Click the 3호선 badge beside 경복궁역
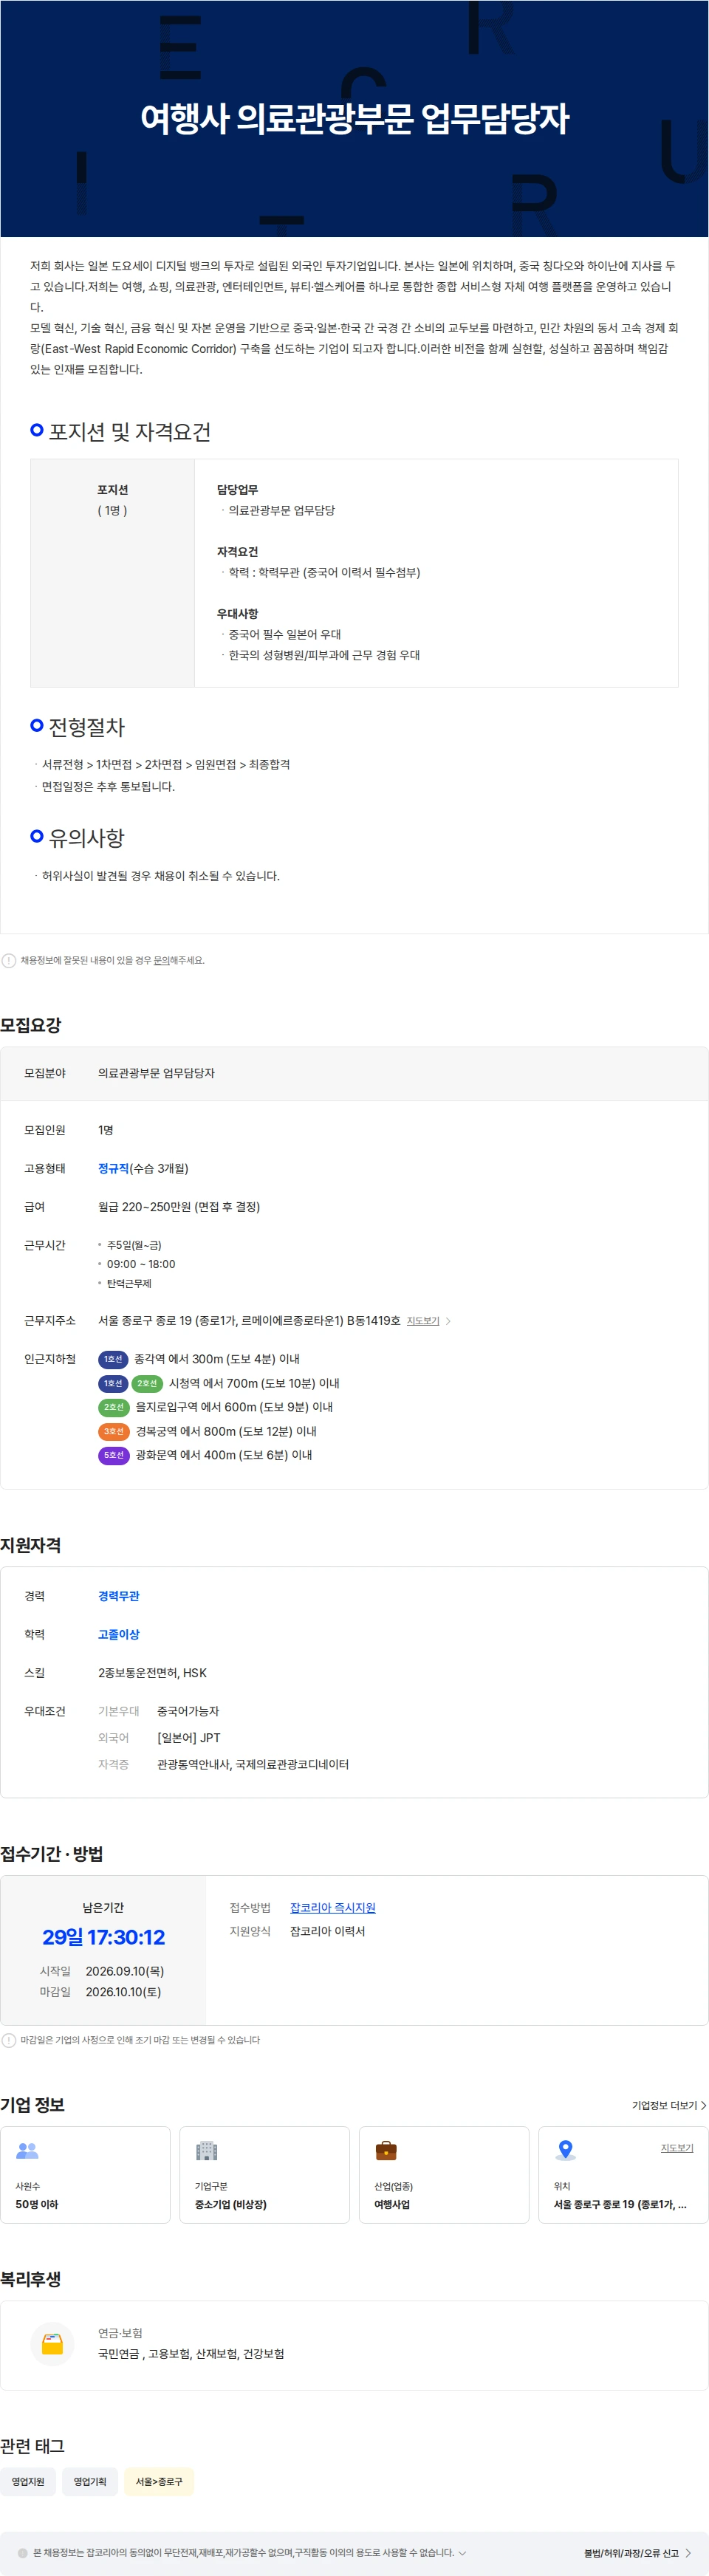 (114, 1431)
